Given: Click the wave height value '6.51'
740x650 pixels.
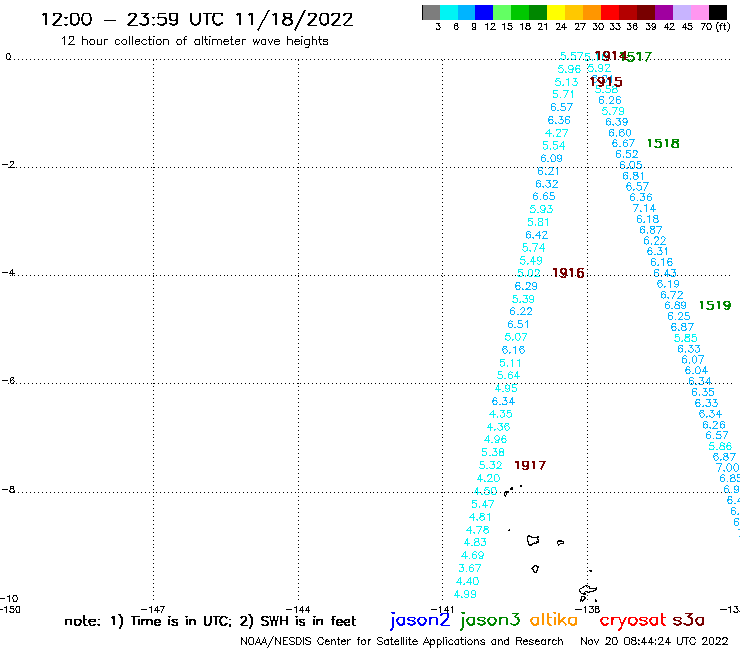Looking at the screenshot, I should (x=518, y=324).
